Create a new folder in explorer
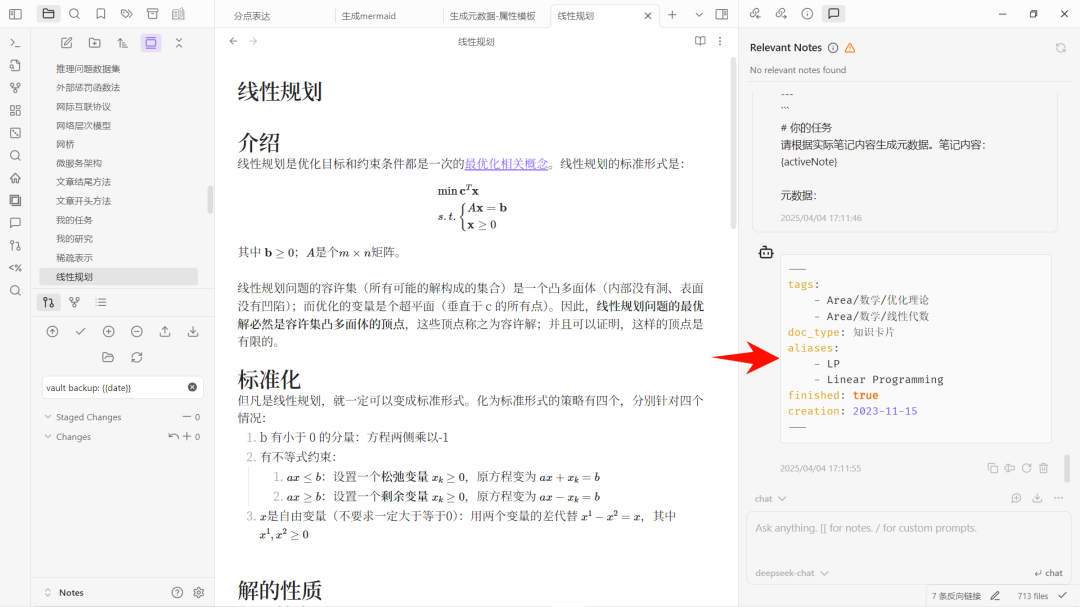1080x607 pixels. [94, 43]
